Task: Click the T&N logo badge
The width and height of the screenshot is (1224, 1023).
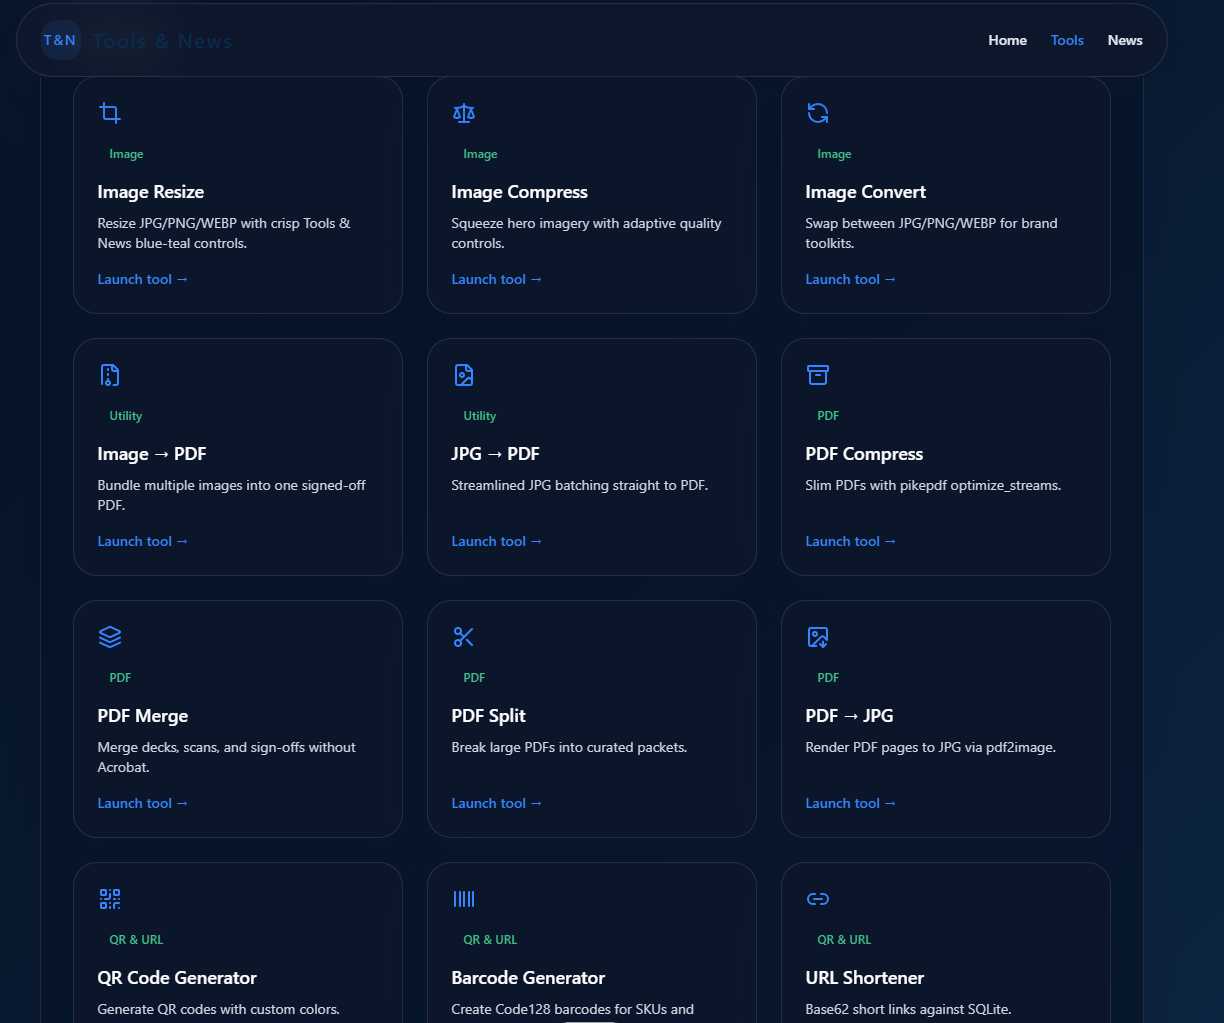Action: [60, 40]
